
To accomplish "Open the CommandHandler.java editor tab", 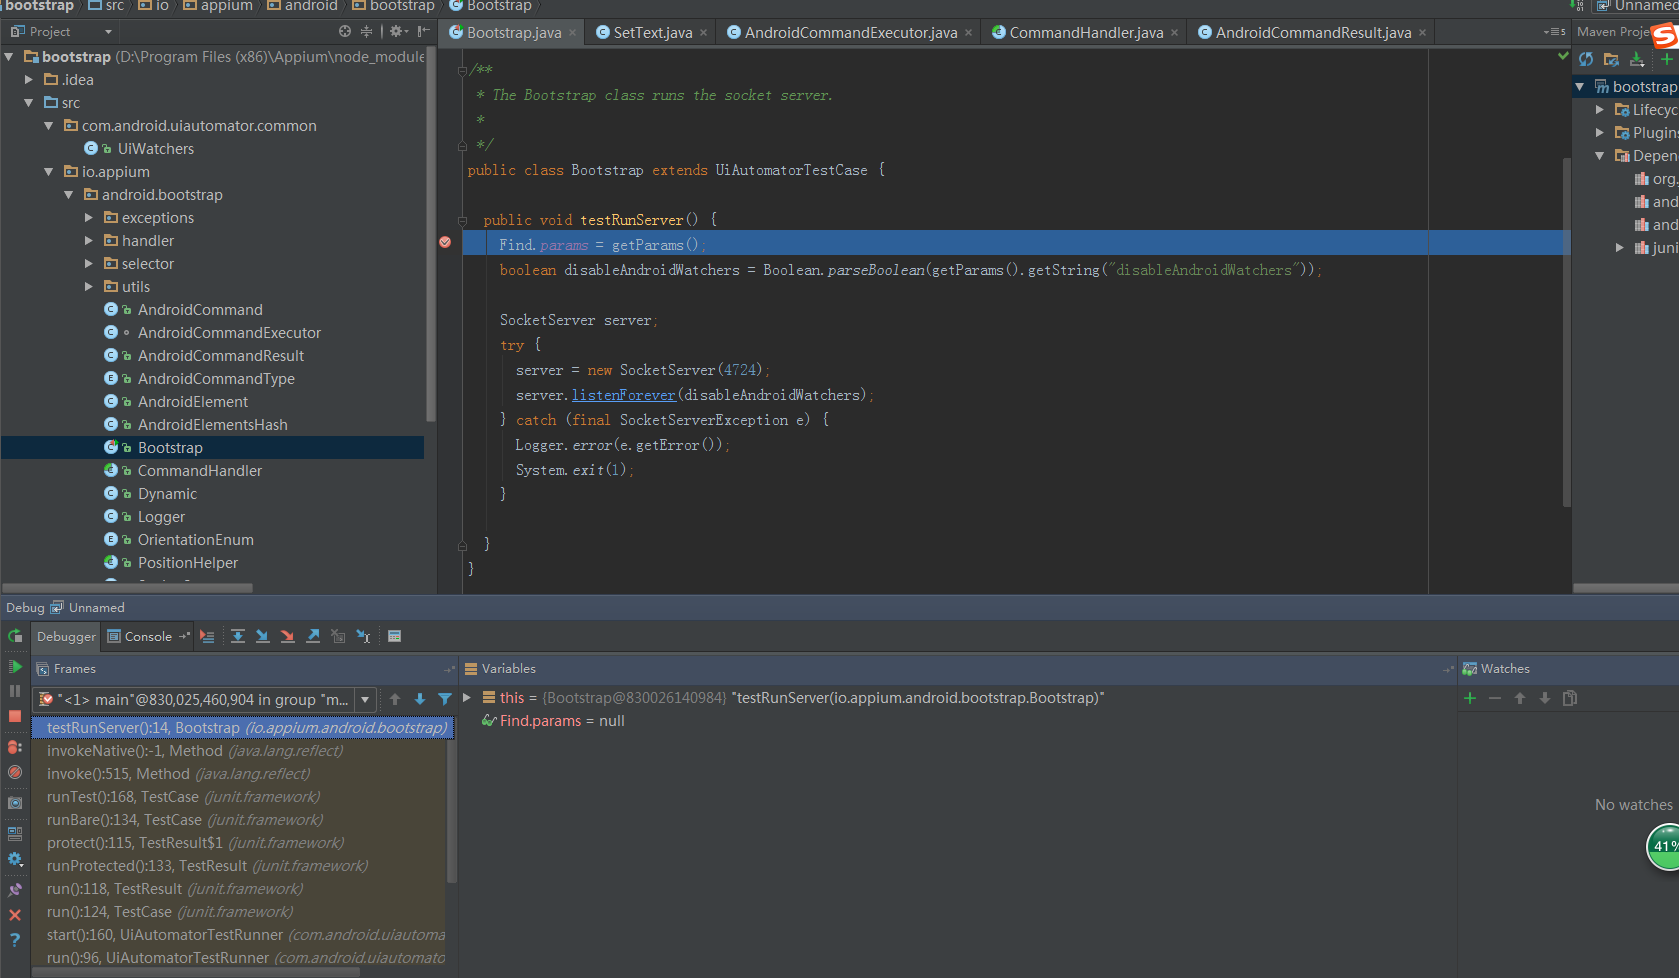I will [1086, 32].
